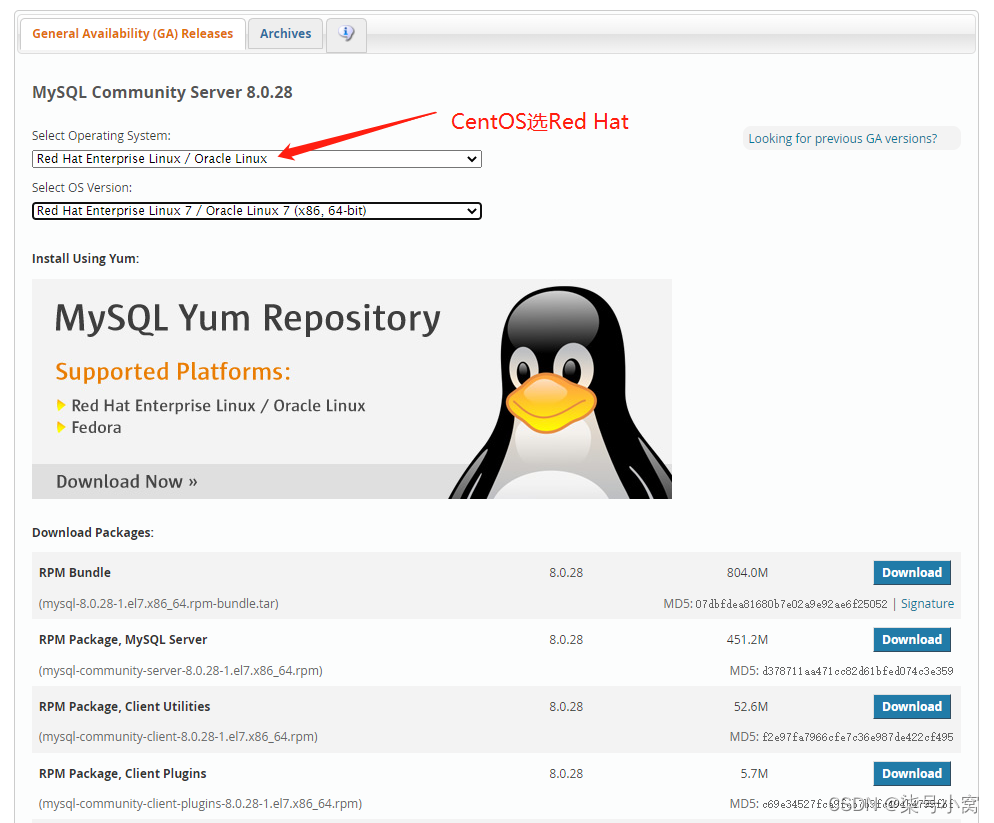Download the Client Utilities RPM package
The height and width of the screenshot is (823, 994).
pyautogui.click(x=911, y=706)
